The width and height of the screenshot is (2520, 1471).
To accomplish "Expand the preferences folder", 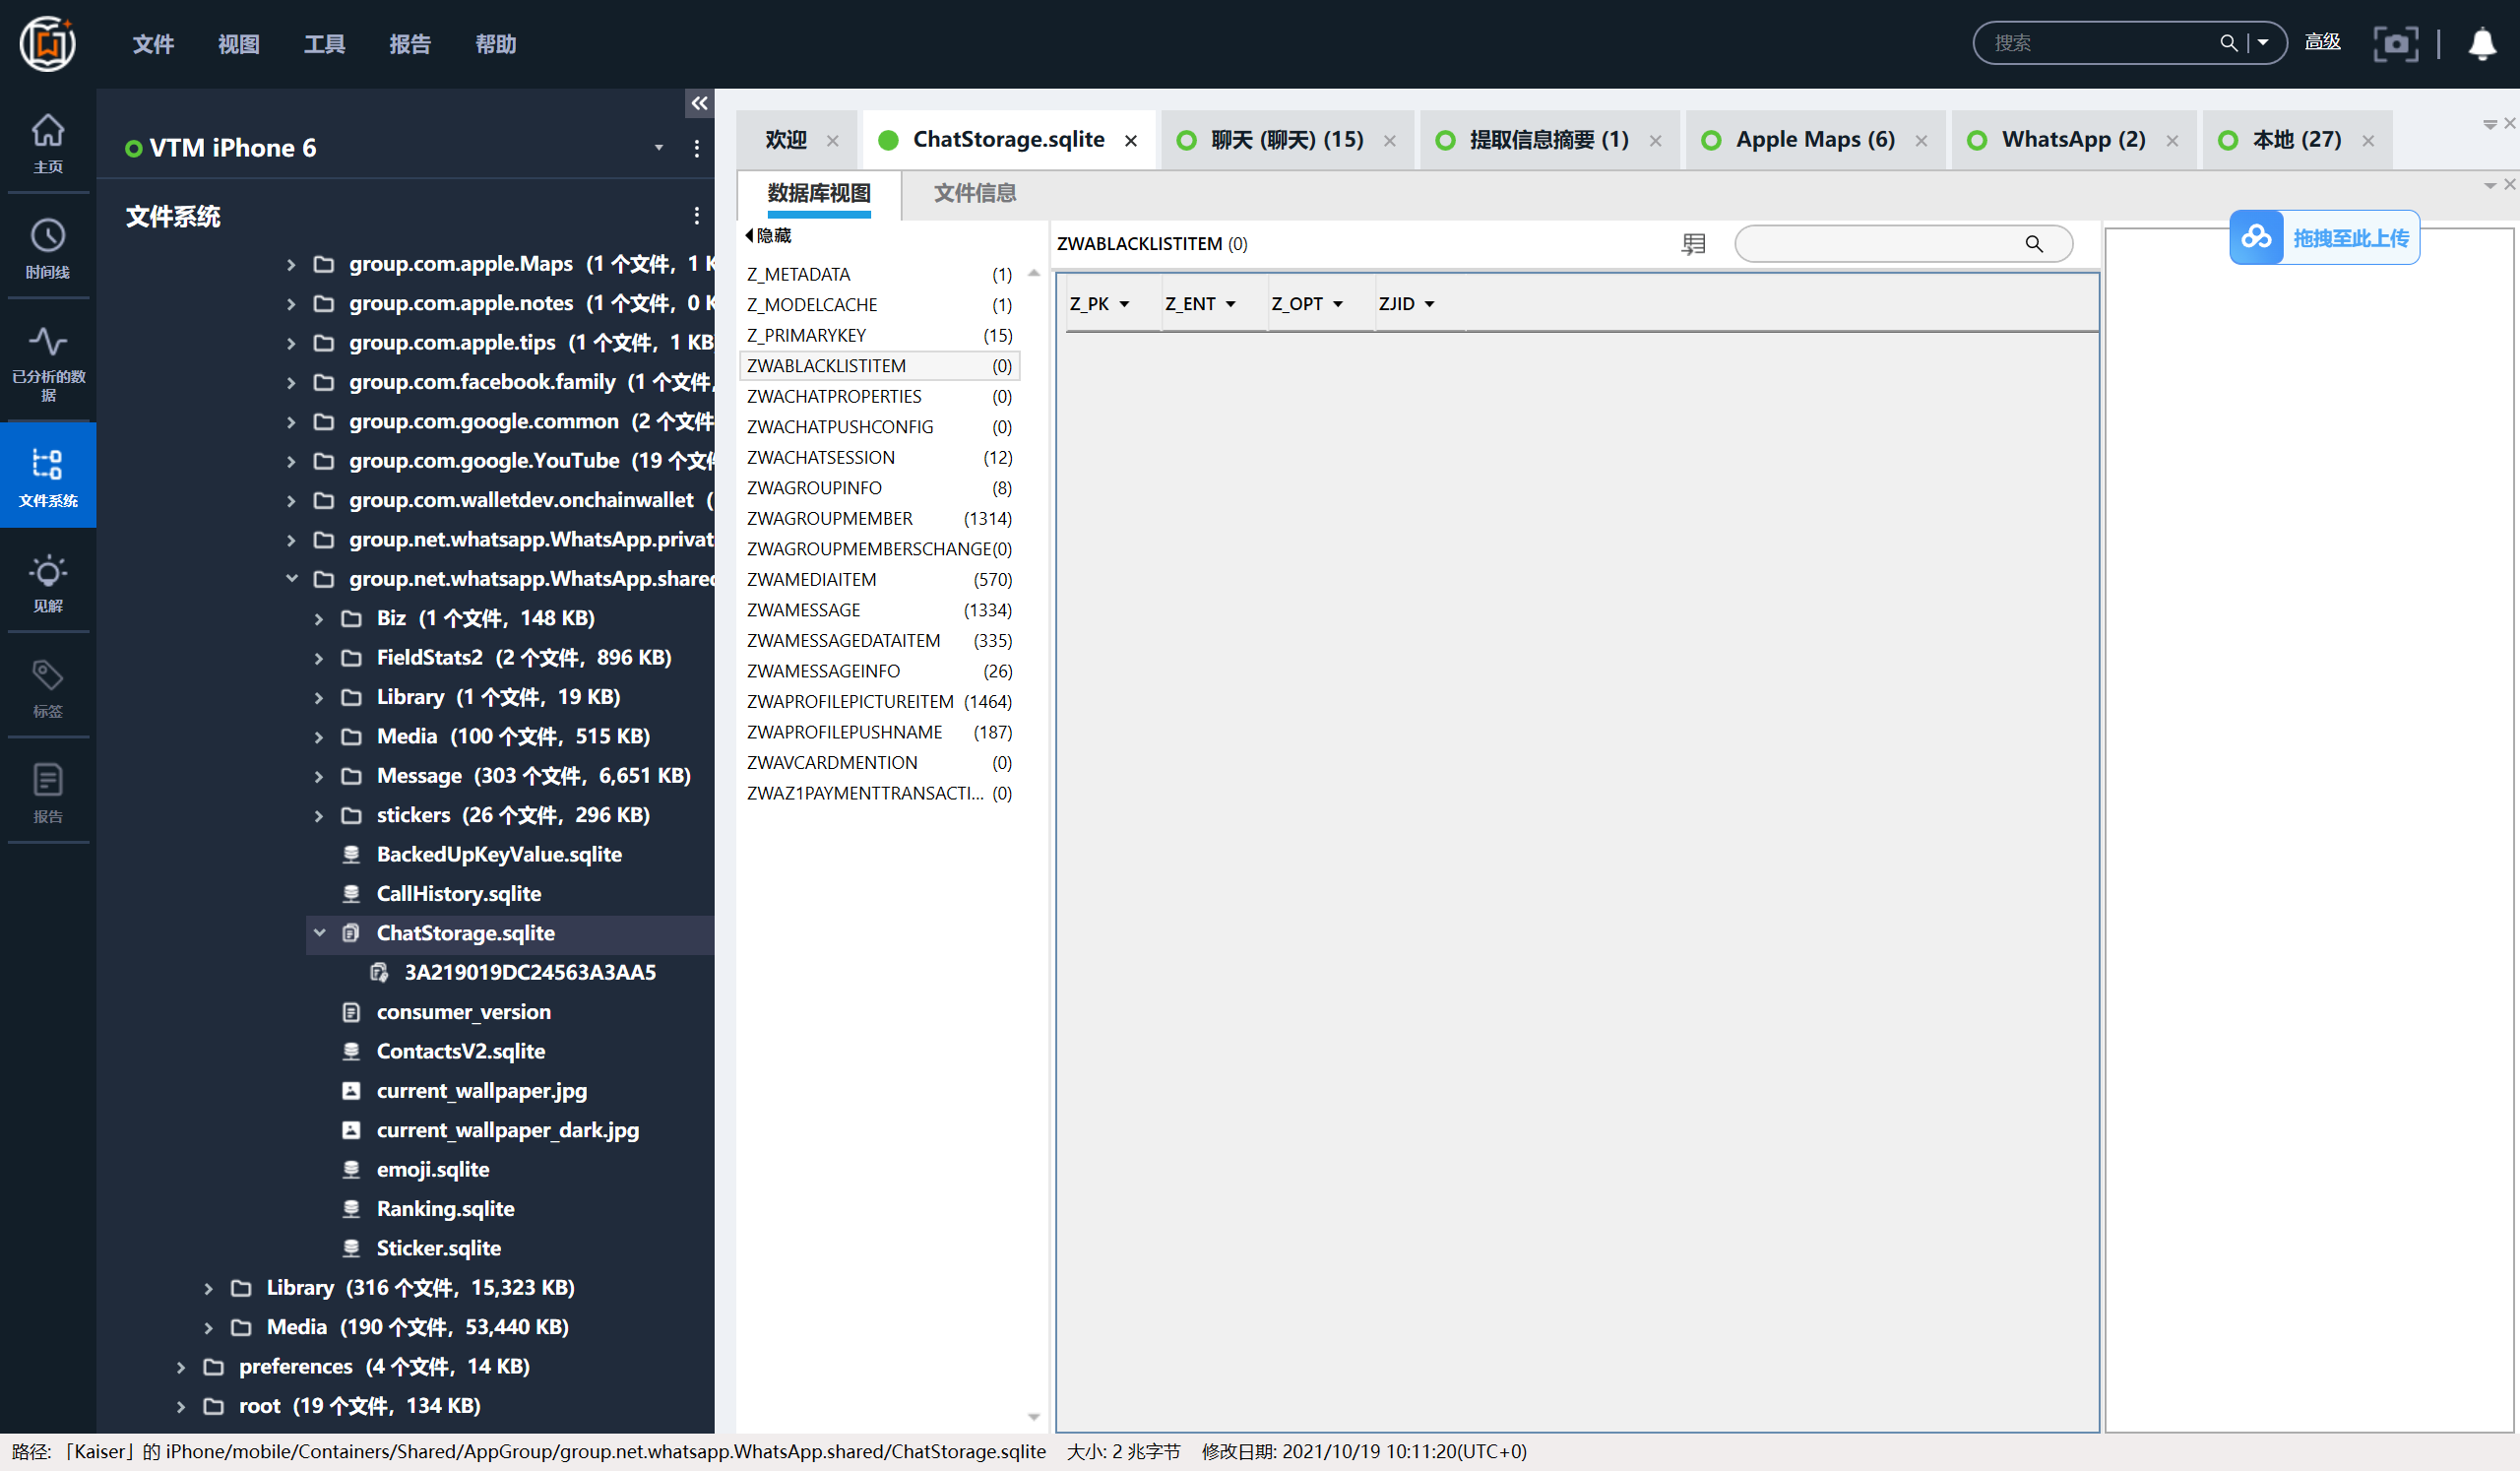I will tap(181, 1367).
